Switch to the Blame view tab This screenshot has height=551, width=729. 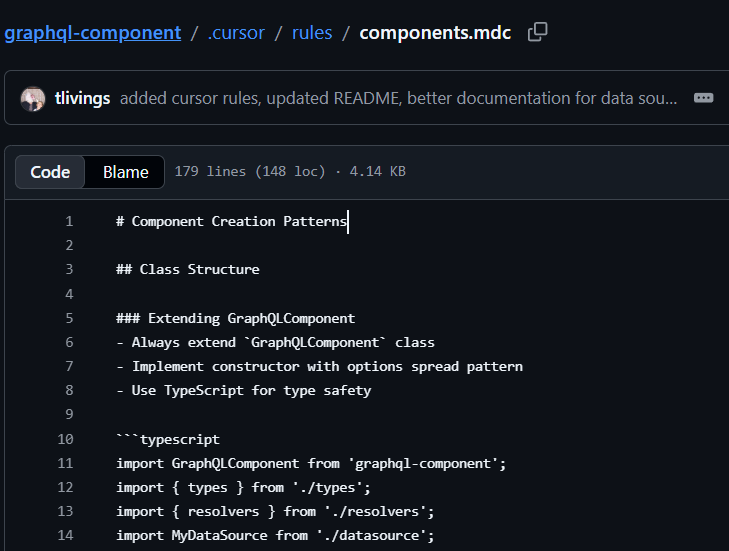[126, 172]
